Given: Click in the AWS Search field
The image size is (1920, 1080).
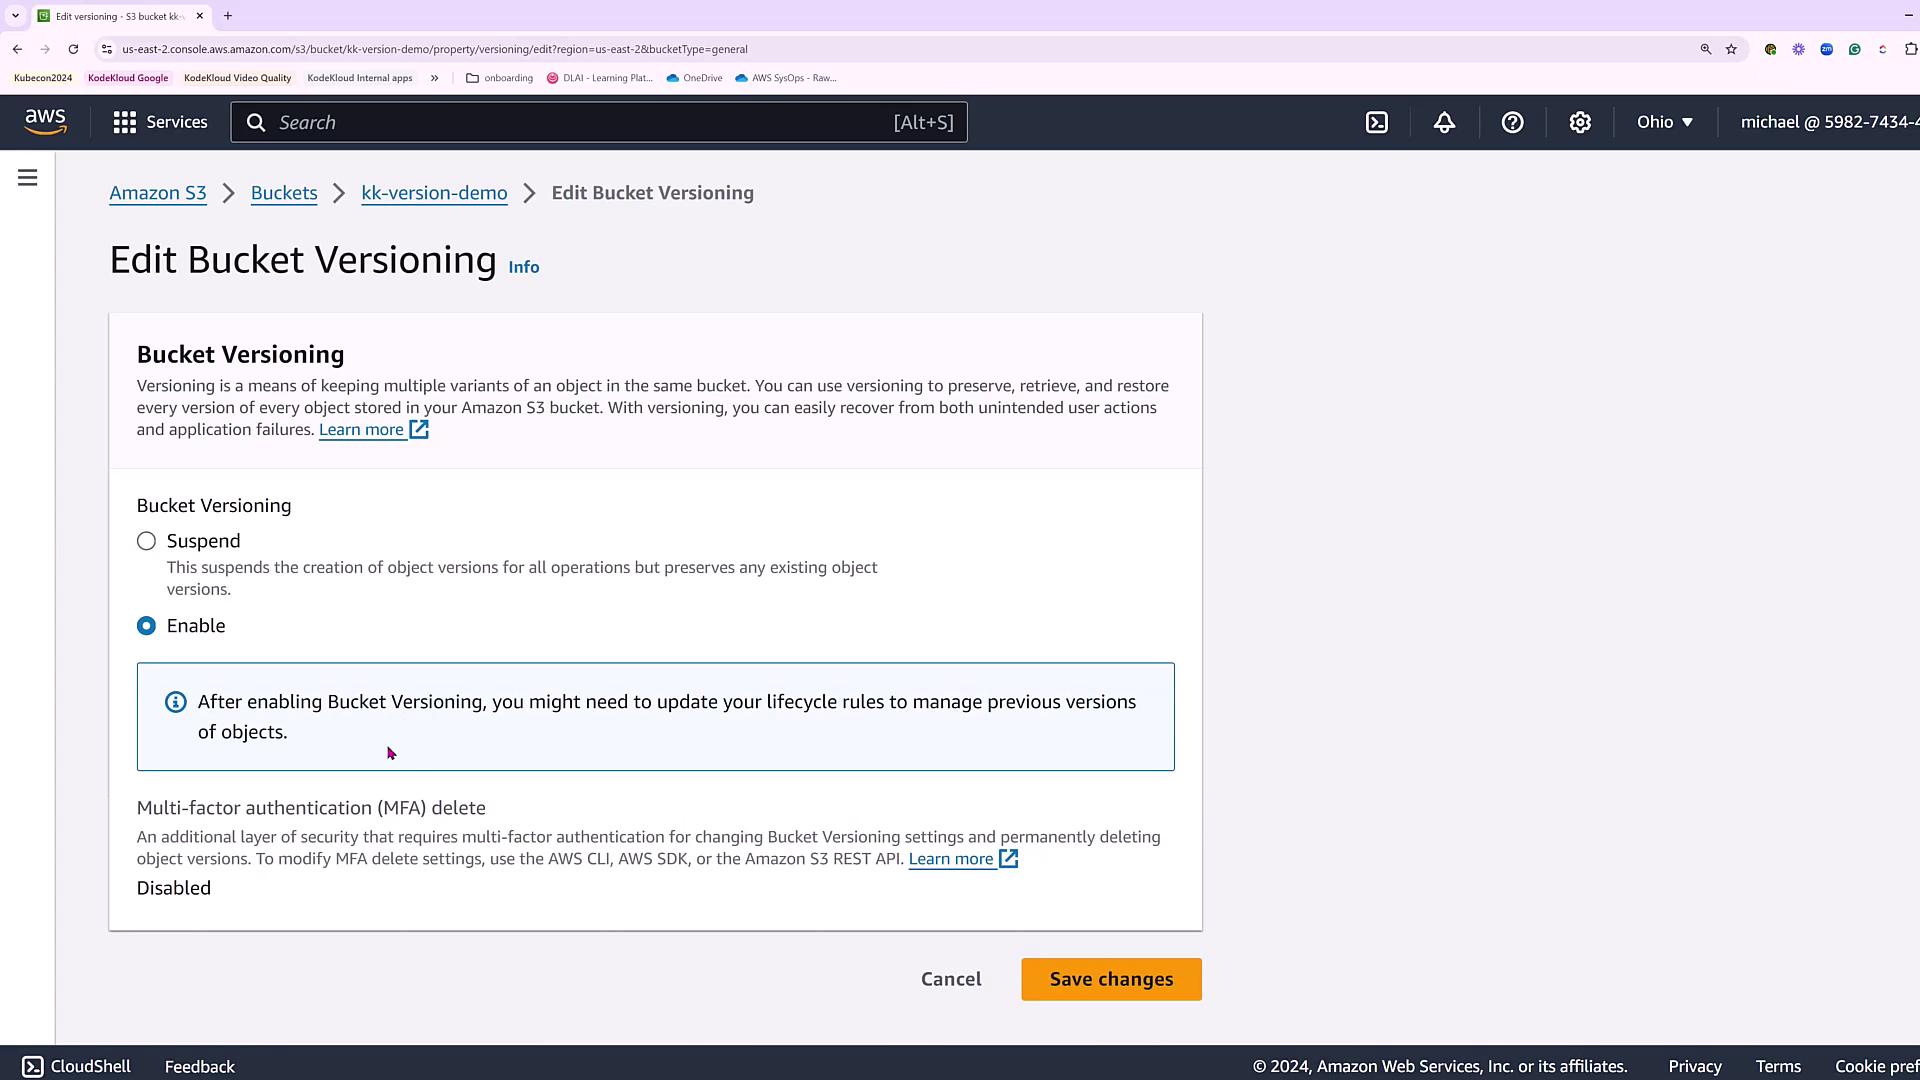Looking at the screenshot, I should pyautogui.click(x=580, y=122).
